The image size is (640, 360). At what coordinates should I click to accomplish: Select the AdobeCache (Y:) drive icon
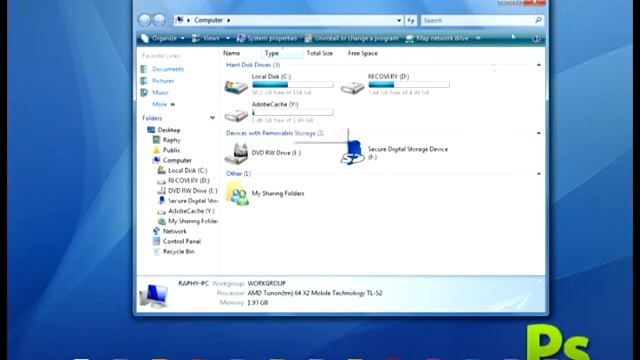point(236,115)
